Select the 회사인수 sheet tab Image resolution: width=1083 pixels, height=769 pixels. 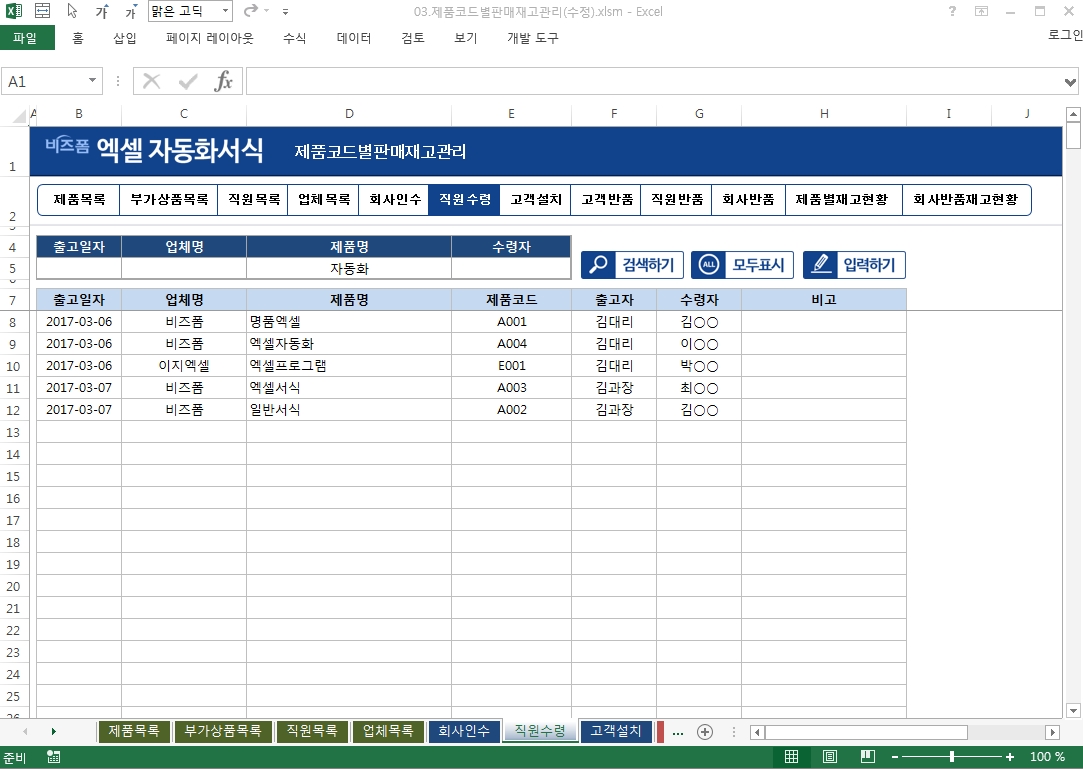click(464, 731)
